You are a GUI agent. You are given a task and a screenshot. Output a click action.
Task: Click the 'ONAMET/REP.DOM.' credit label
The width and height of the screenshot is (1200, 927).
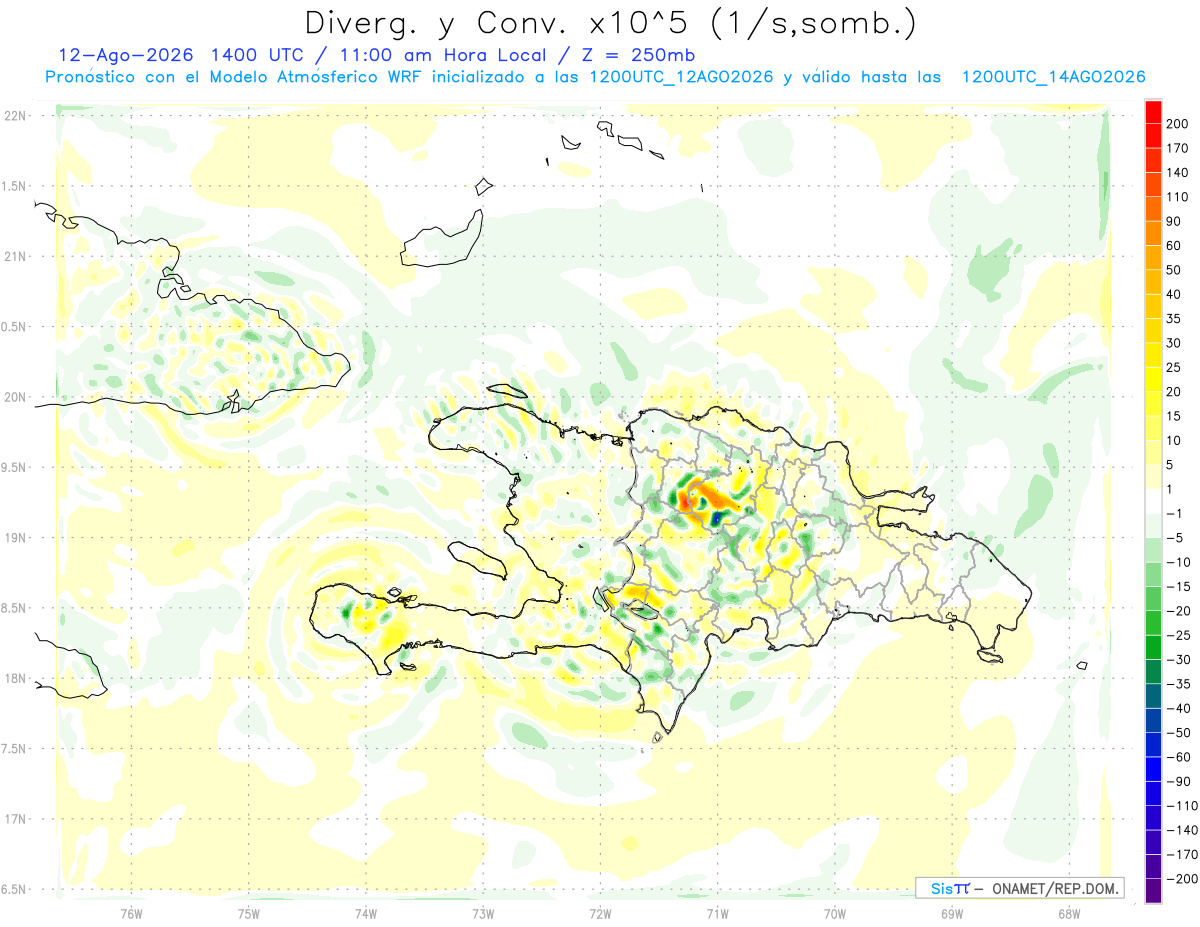click(x=1054, y=889)
